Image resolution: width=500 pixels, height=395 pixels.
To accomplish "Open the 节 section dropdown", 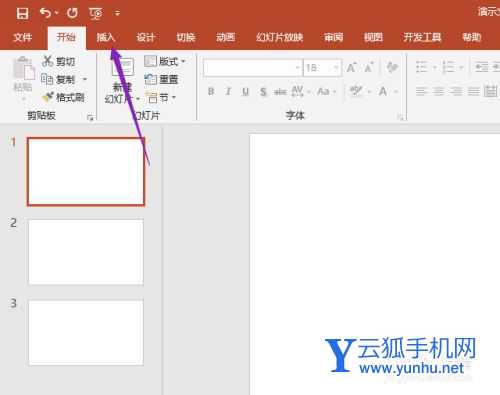I will pyautogui.click(x=161, y=98).
